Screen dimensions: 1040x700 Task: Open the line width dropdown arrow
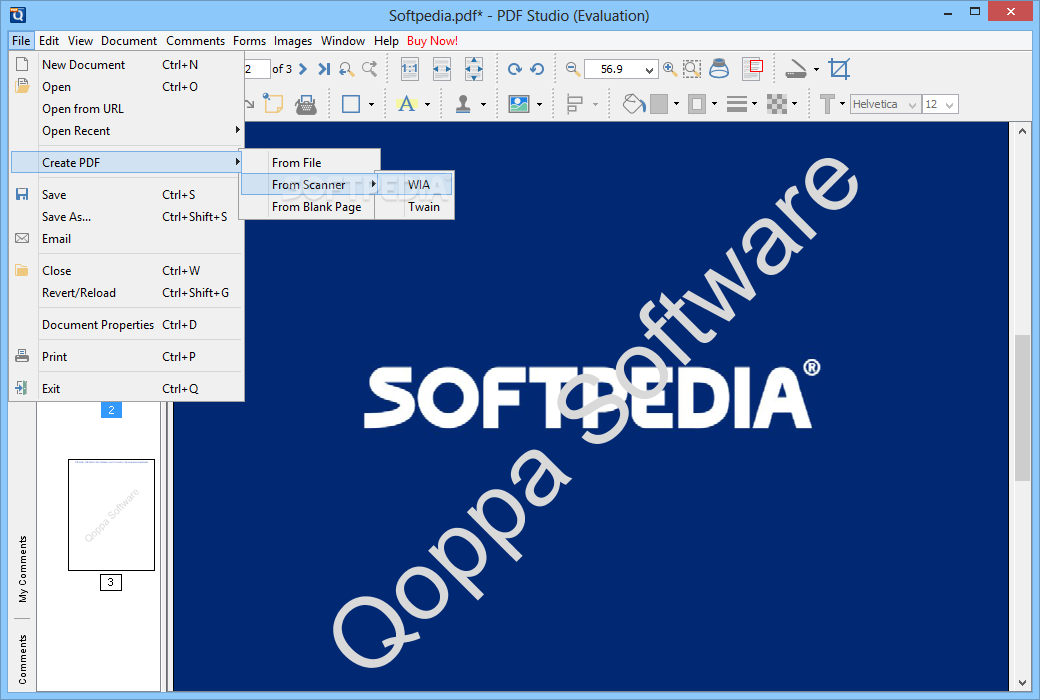click(x=754, y=104)
